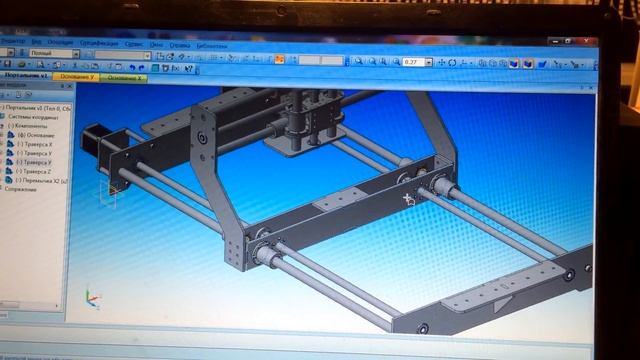Screen dimensions: 640x360
Task: Enable the shaded display cube icon
Action: [x=513, y=64]
